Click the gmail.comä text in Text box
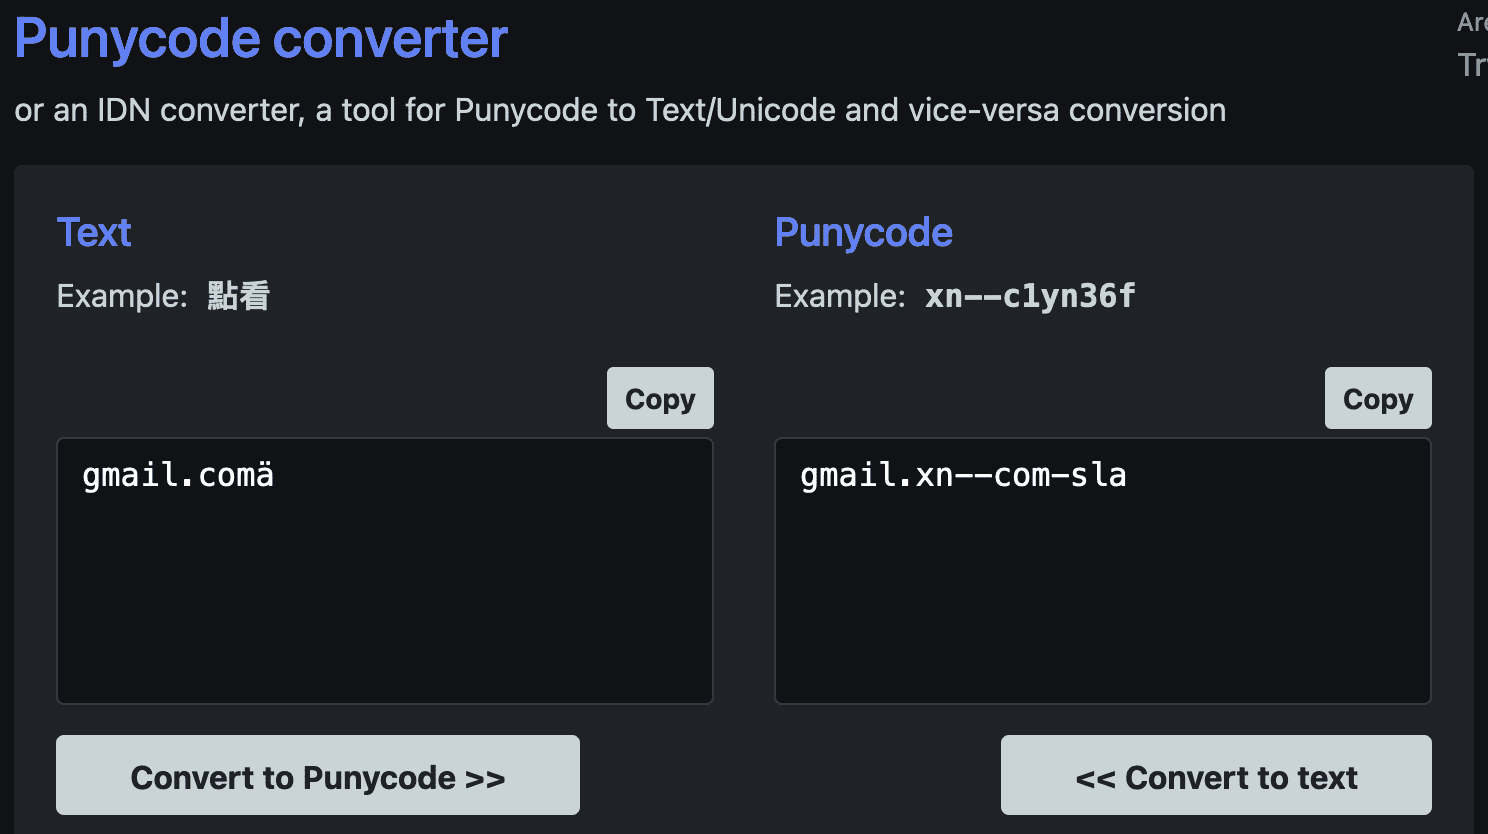Image resolution: width=1488 pixels, height=834 pixels. pyautogui.click(x=178, y=475)
